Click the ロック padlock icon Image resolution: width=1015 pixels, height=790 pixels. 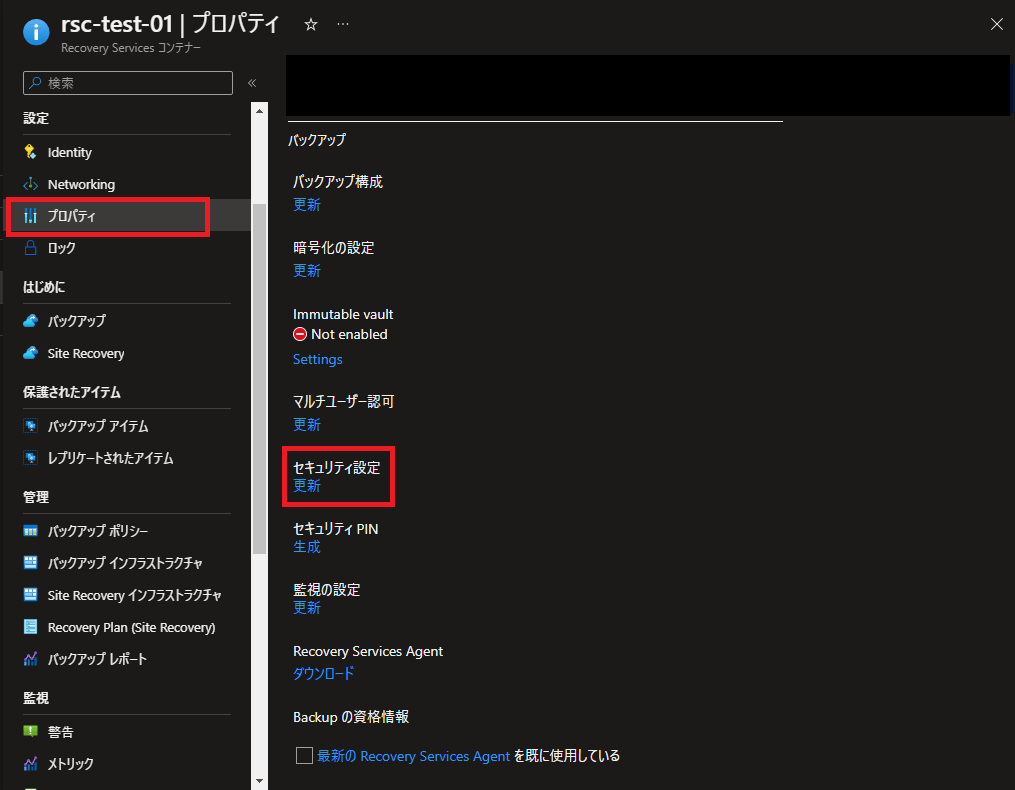point(30,248)
